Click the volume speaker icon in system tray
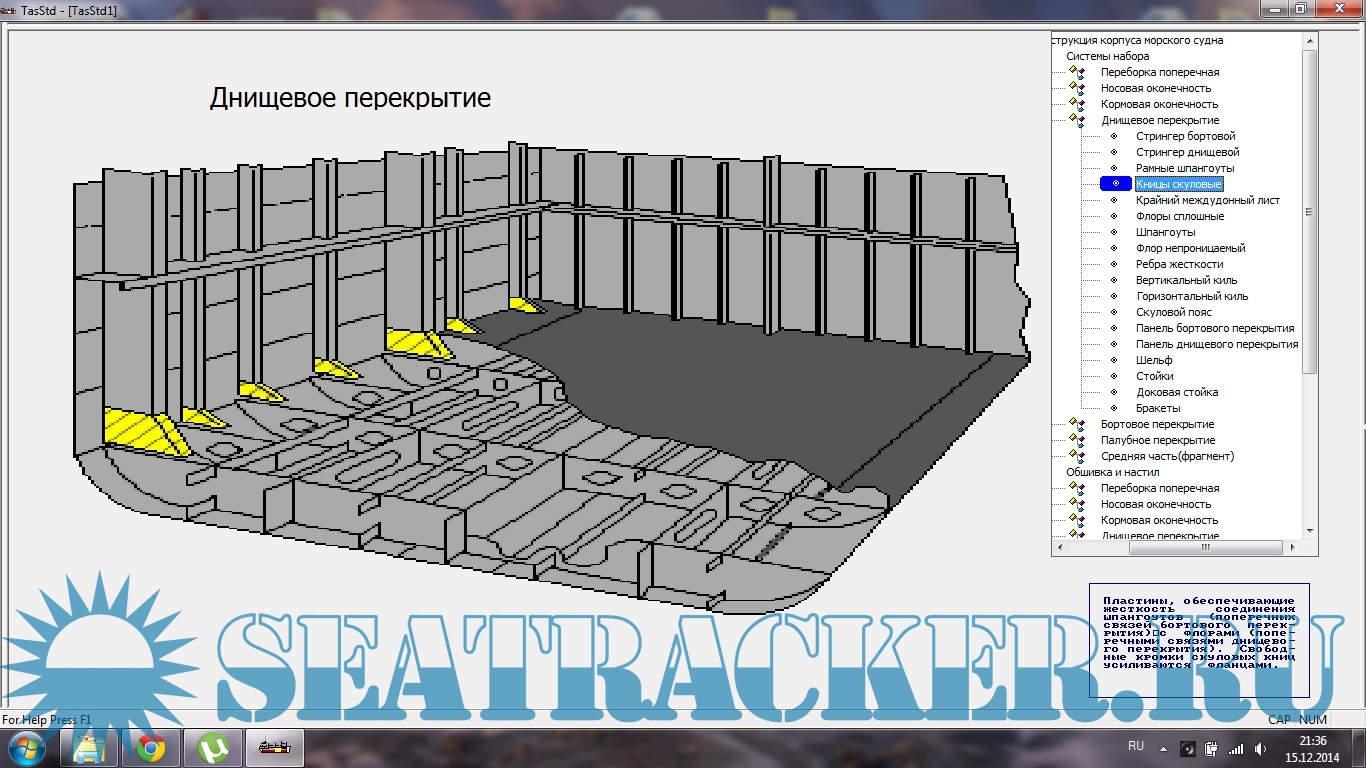 click(1261, 748)
